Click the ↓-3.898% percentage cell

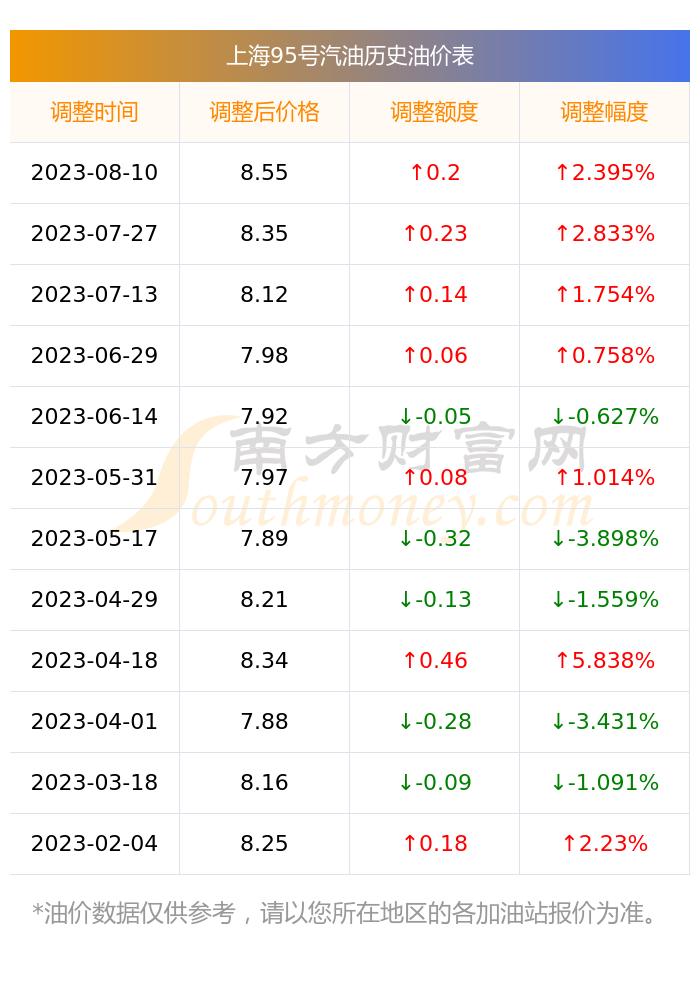click(x=604, y=538)
